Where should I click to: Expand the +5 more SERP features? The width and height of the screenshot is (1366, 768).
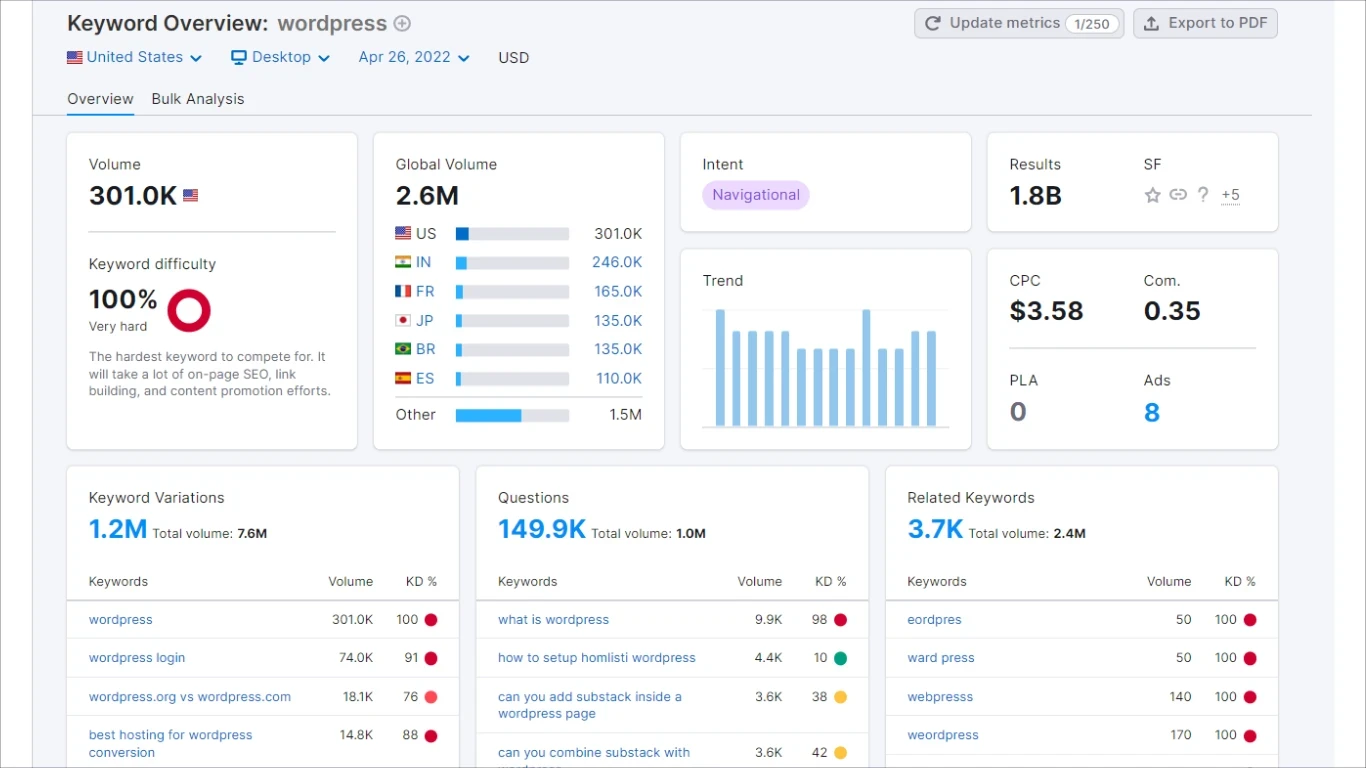click(1230, 195)
